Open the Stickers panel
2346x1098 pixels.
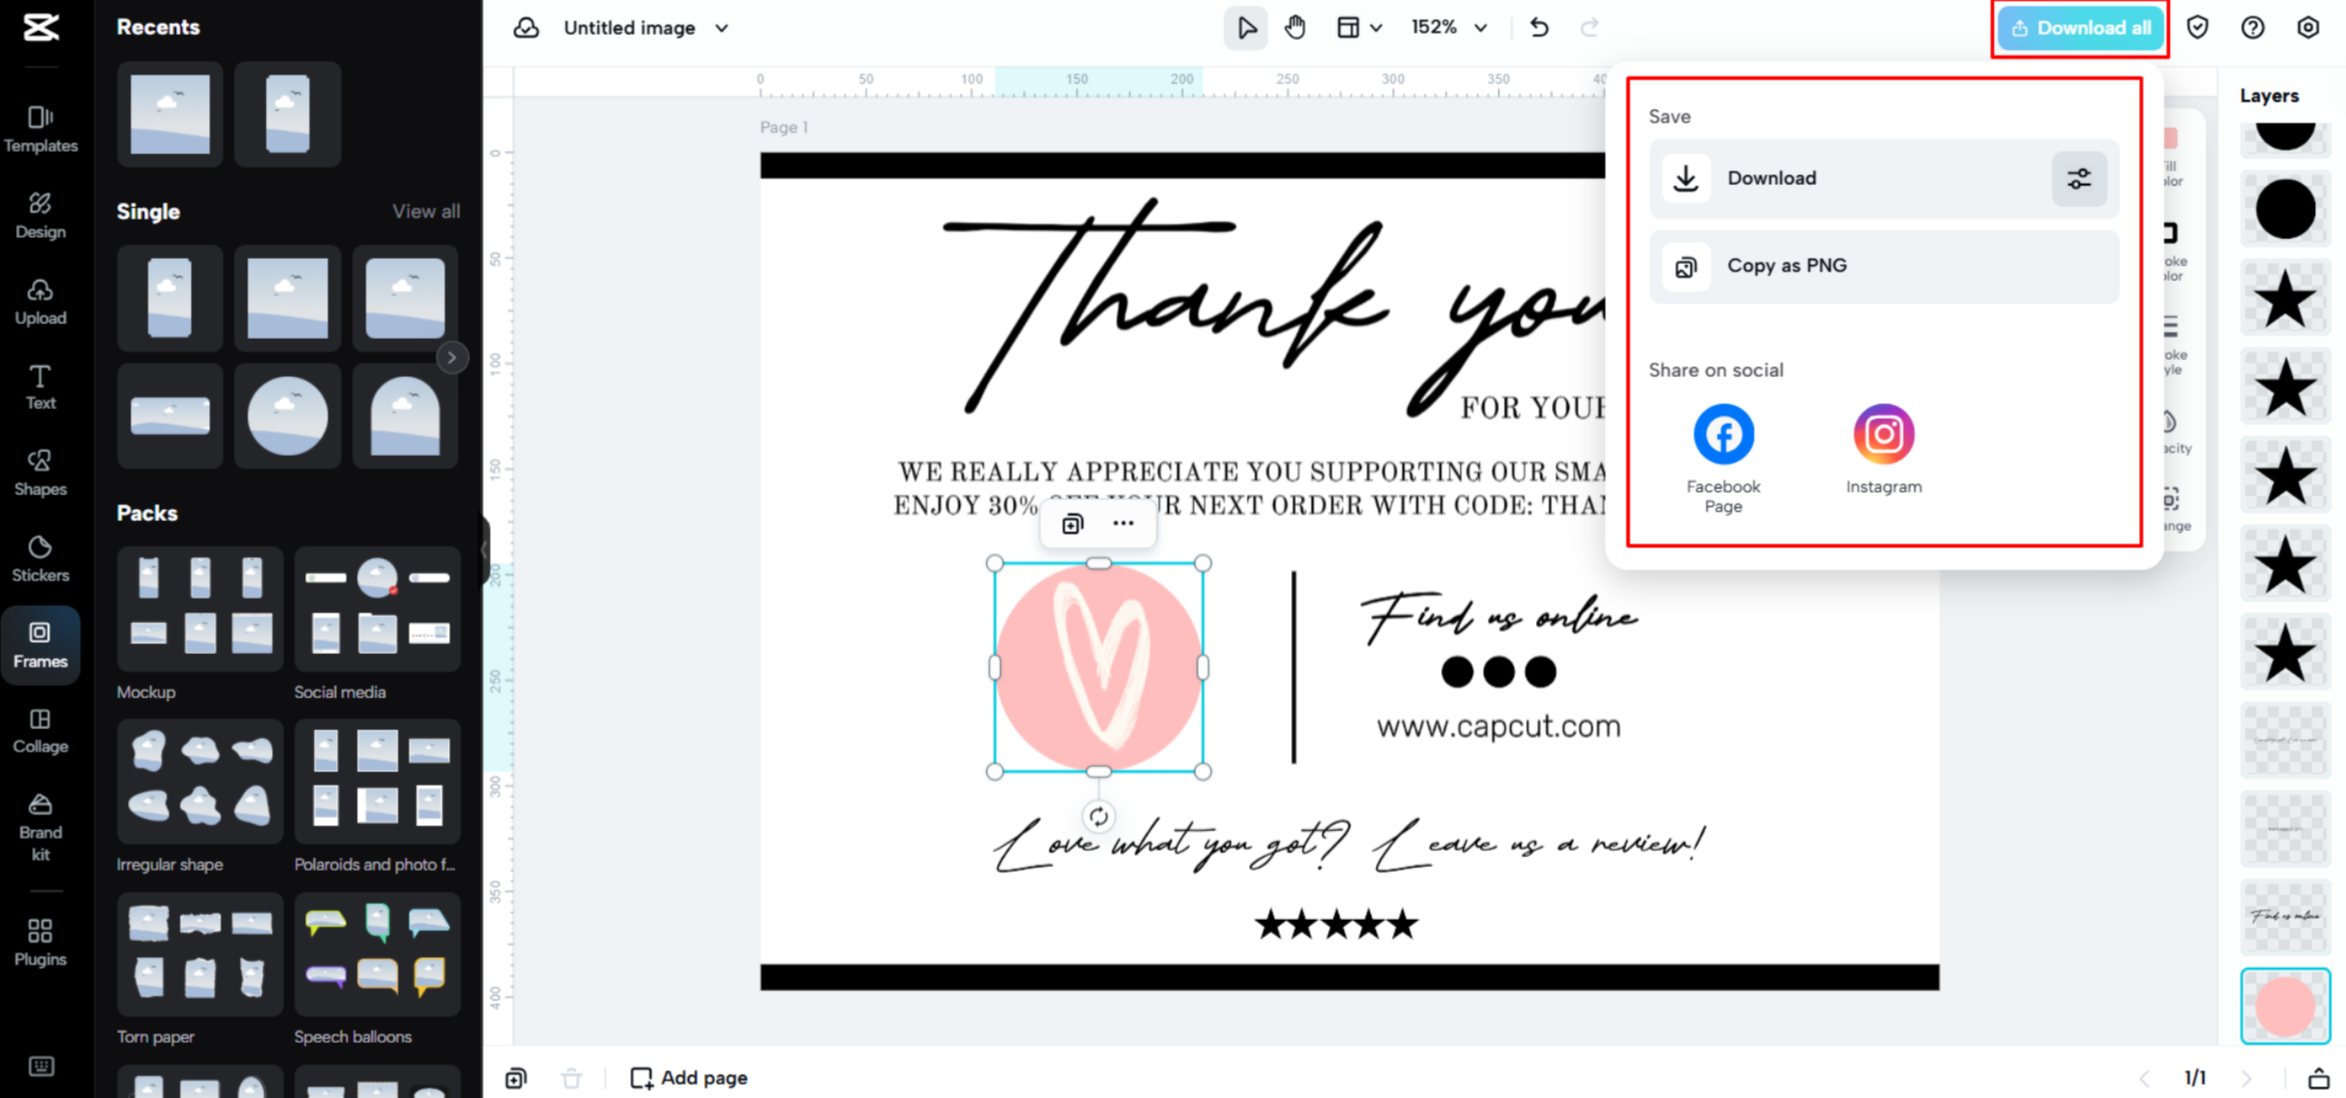(40, 557)
